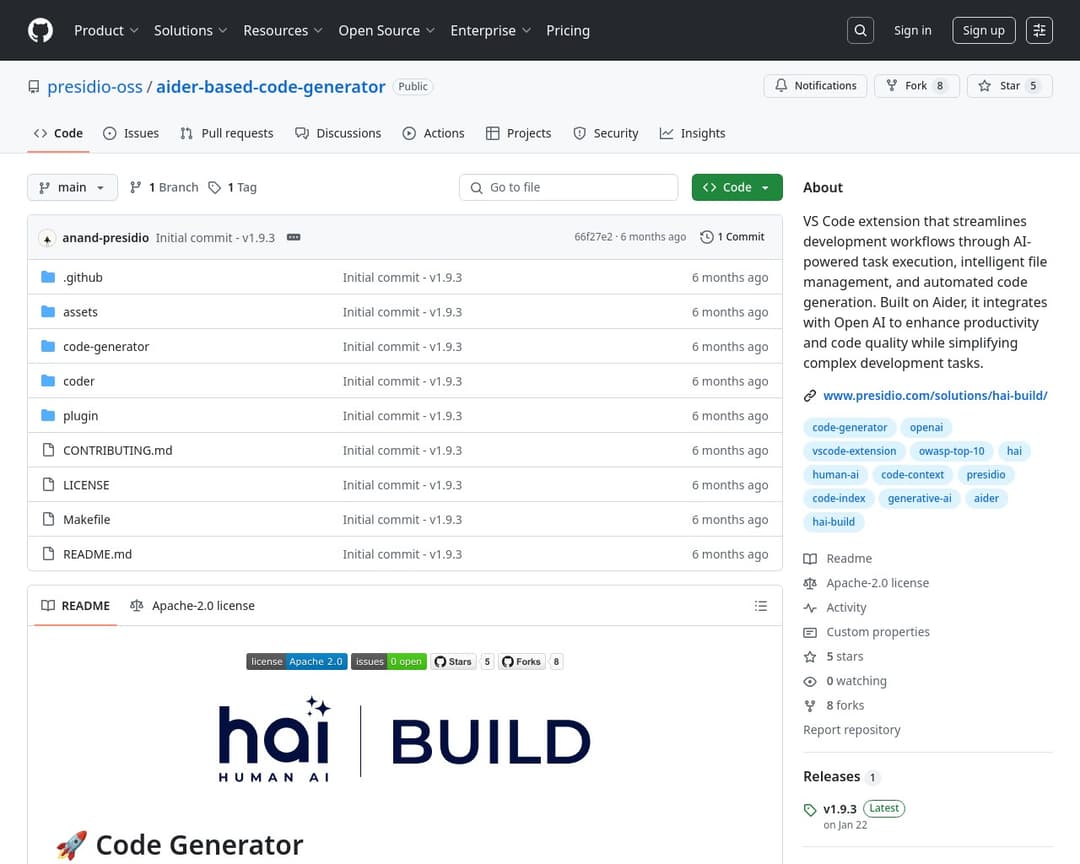
Task: Open aider-based-code-generator repo link
Action: [x=271, y=87]
